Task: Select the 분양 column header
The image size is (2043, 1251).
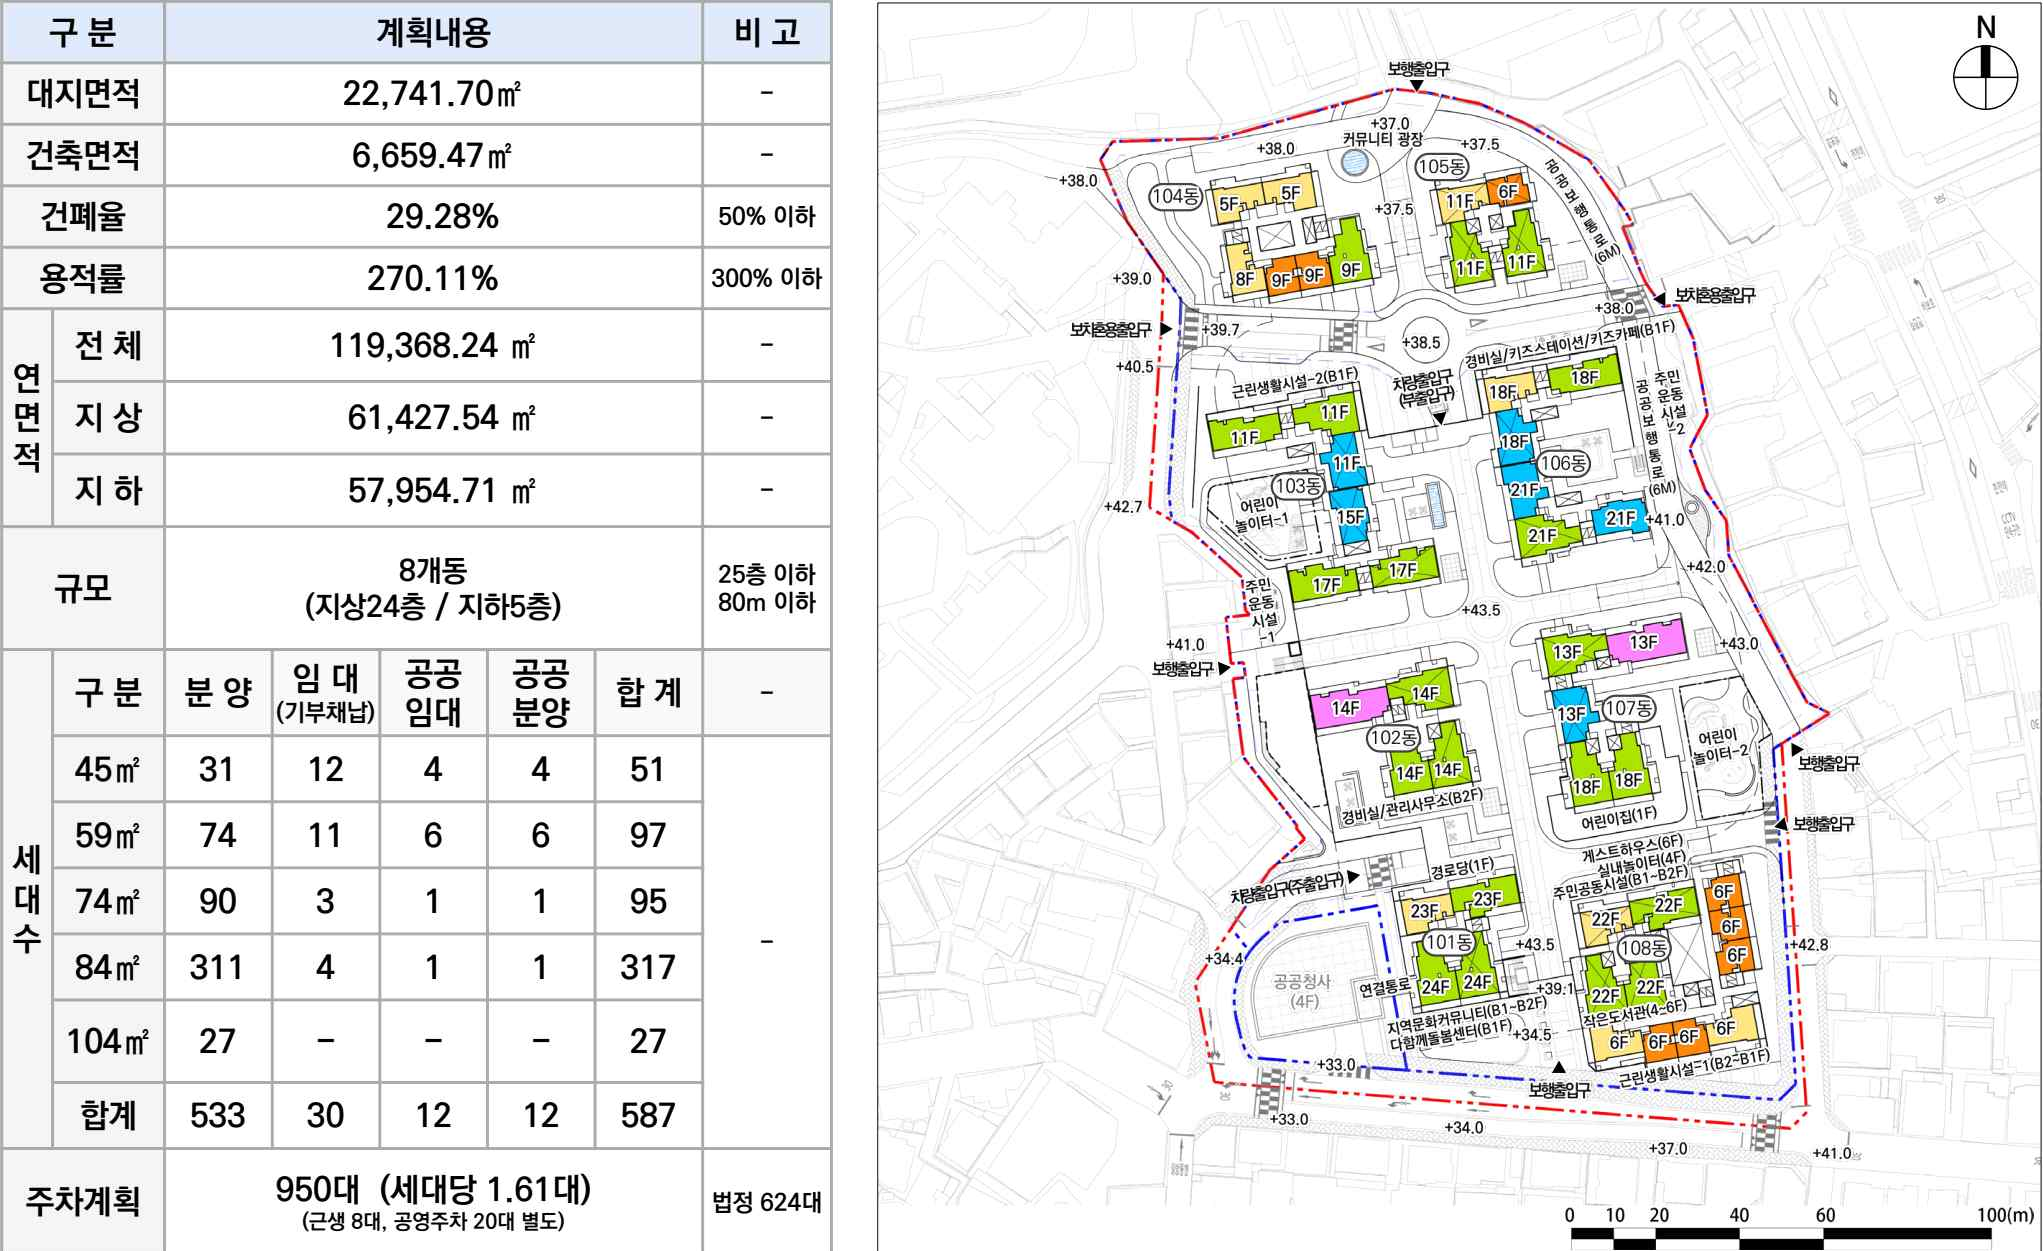Action: click(218, 692)
